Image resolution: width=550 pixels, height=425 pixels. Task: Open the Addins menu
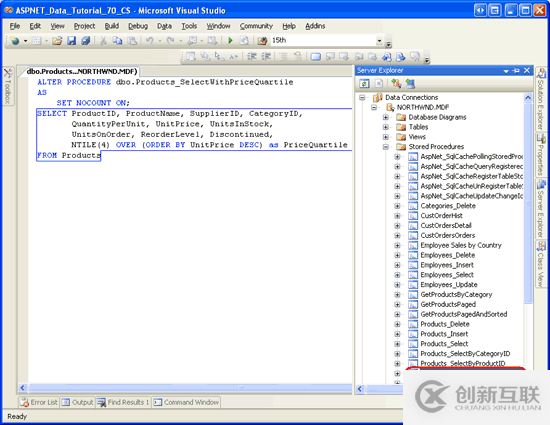(315, 26)
